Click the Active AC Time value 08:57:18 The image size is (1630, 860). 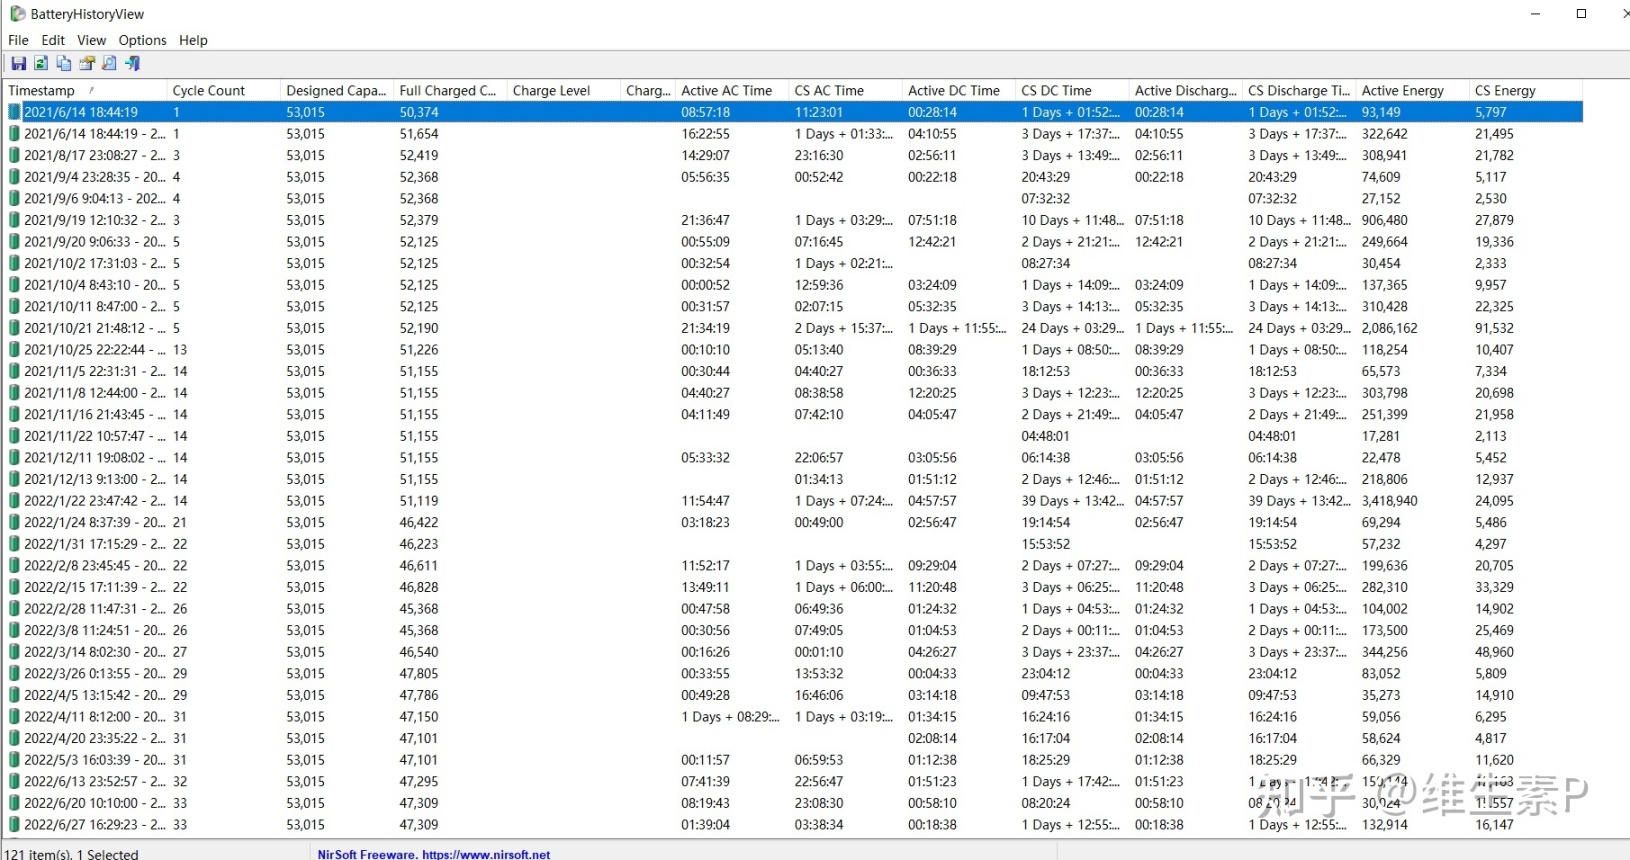pos(706,113)
